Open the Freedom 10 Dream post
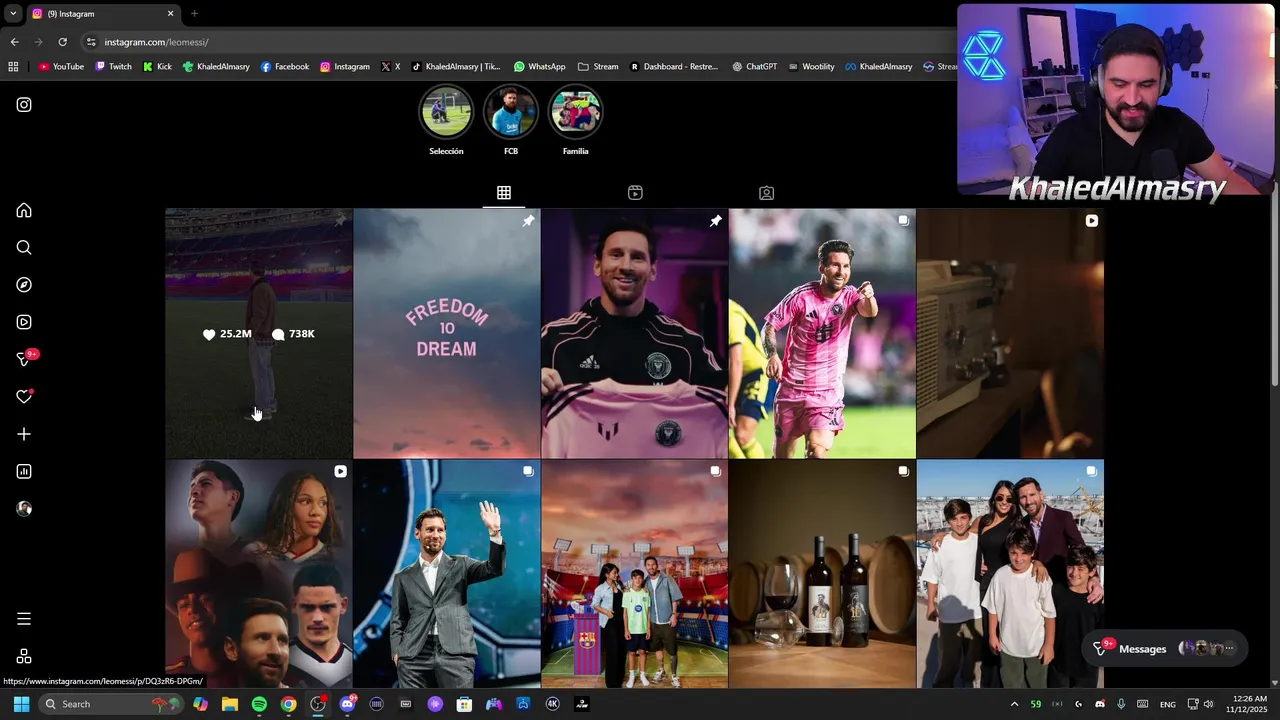 [447, 333]
